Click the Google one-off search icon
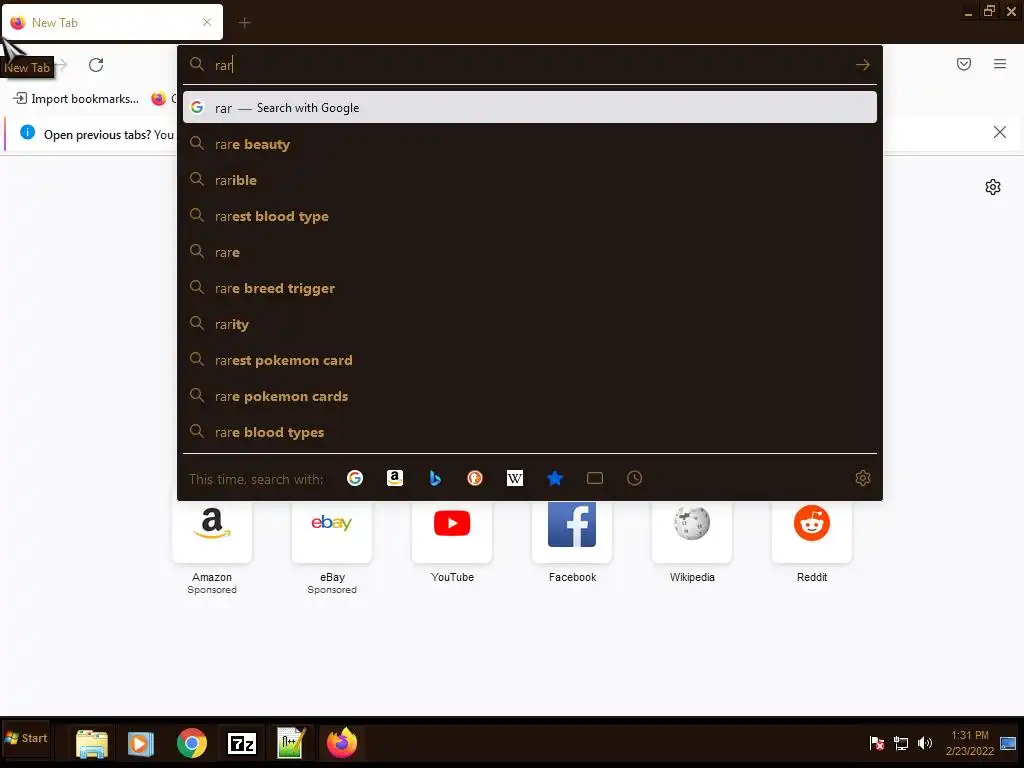This screenshot has width=1024, height=768. (355, 478)
